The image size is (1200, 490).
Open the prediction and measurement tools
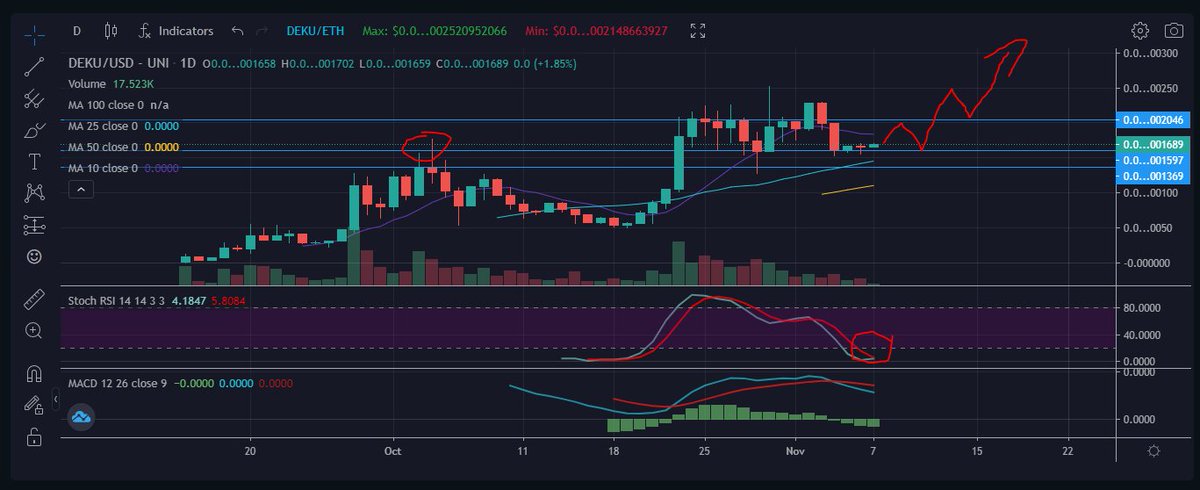coord(34,225)
